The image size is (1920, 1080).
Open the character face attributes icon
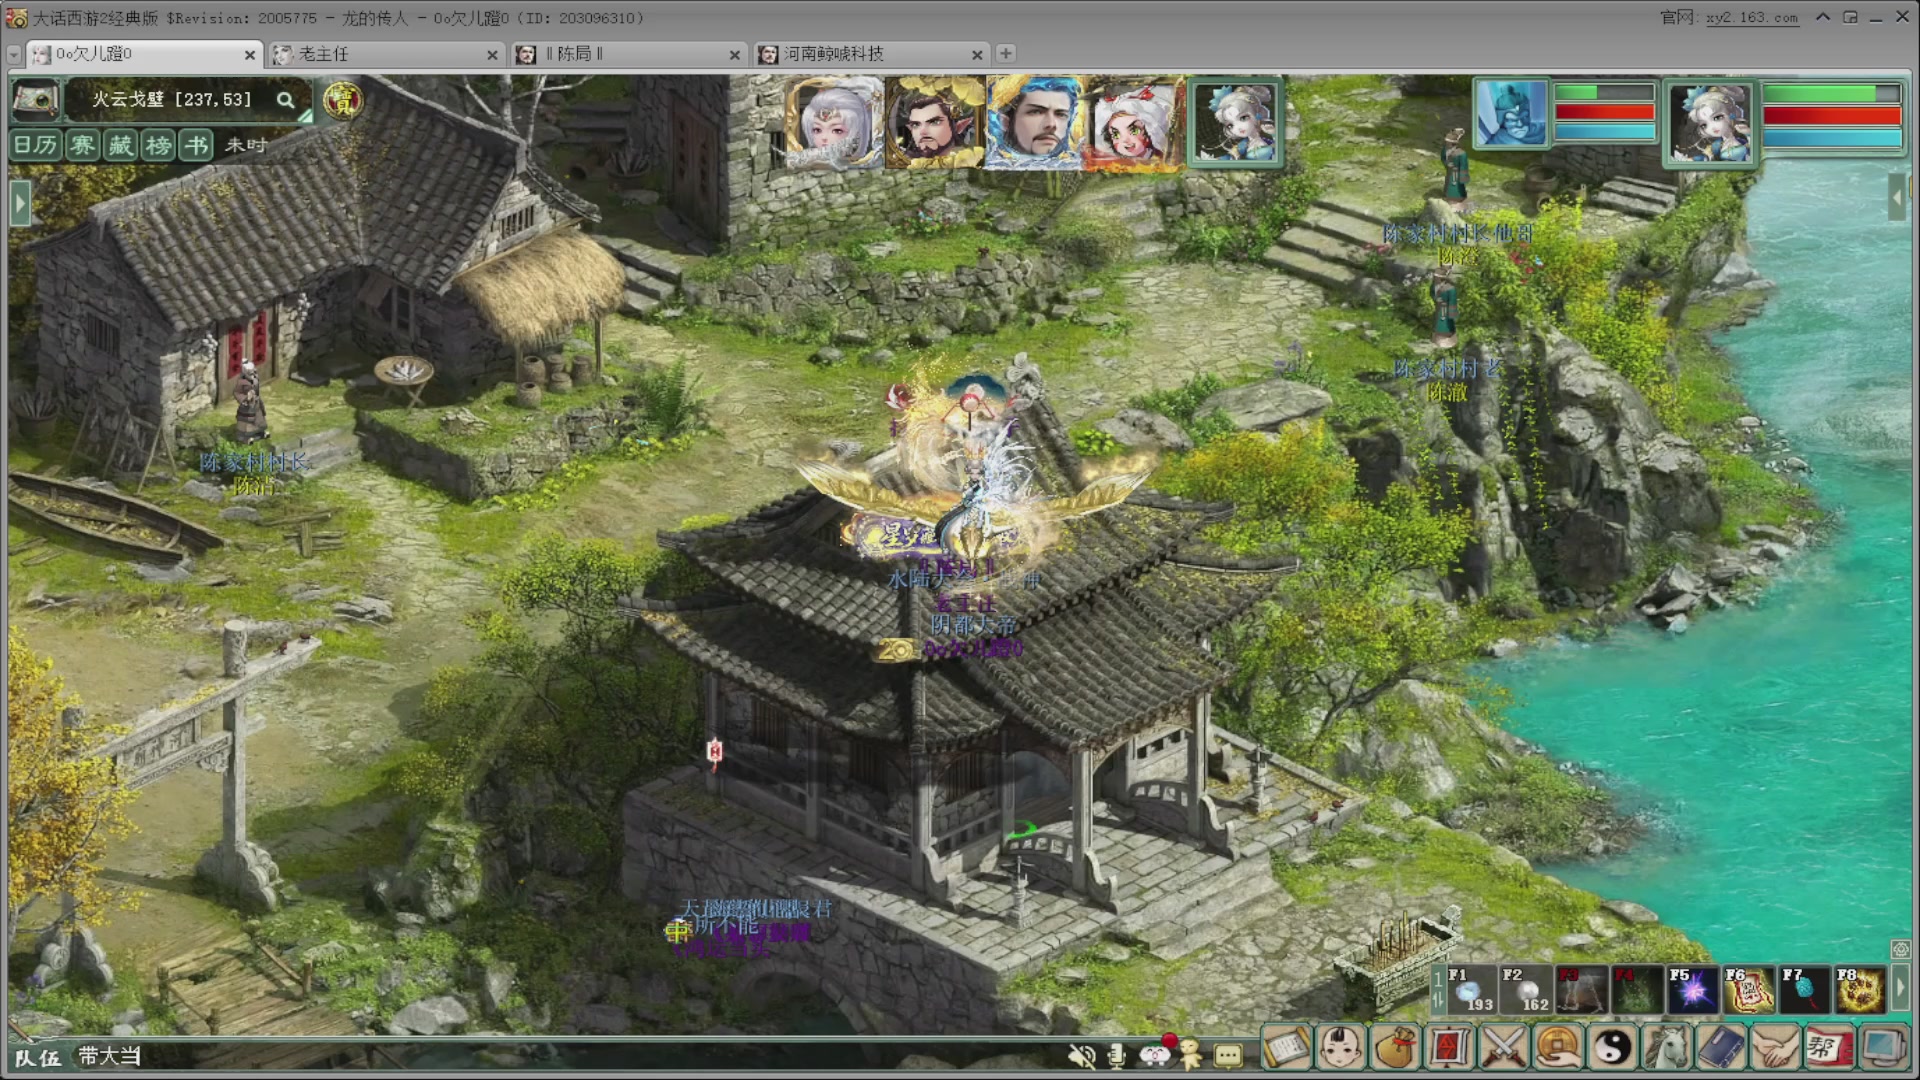(x=1341, y=1048)
